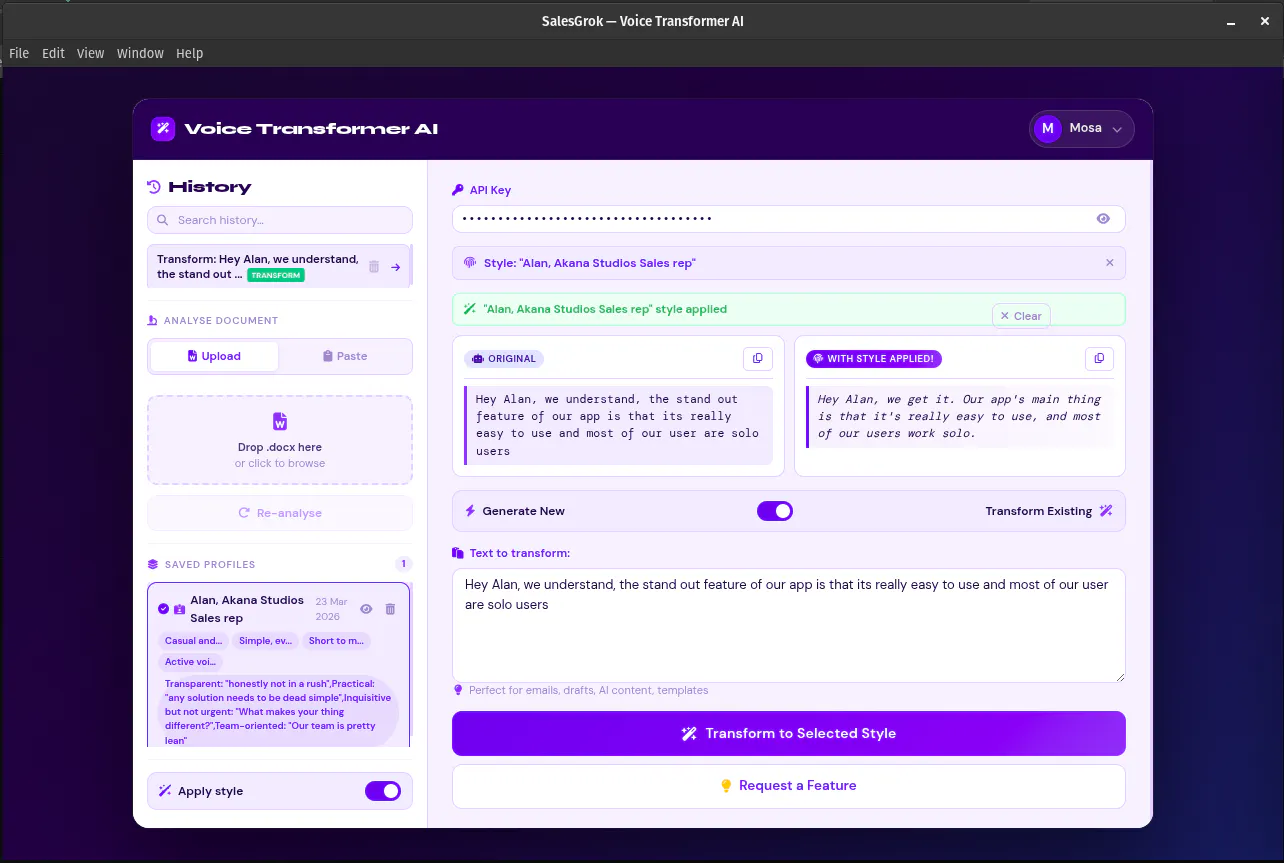Switch the Generate New / Transform Existing toggle
1284x863 pixels.
(775, 511)
